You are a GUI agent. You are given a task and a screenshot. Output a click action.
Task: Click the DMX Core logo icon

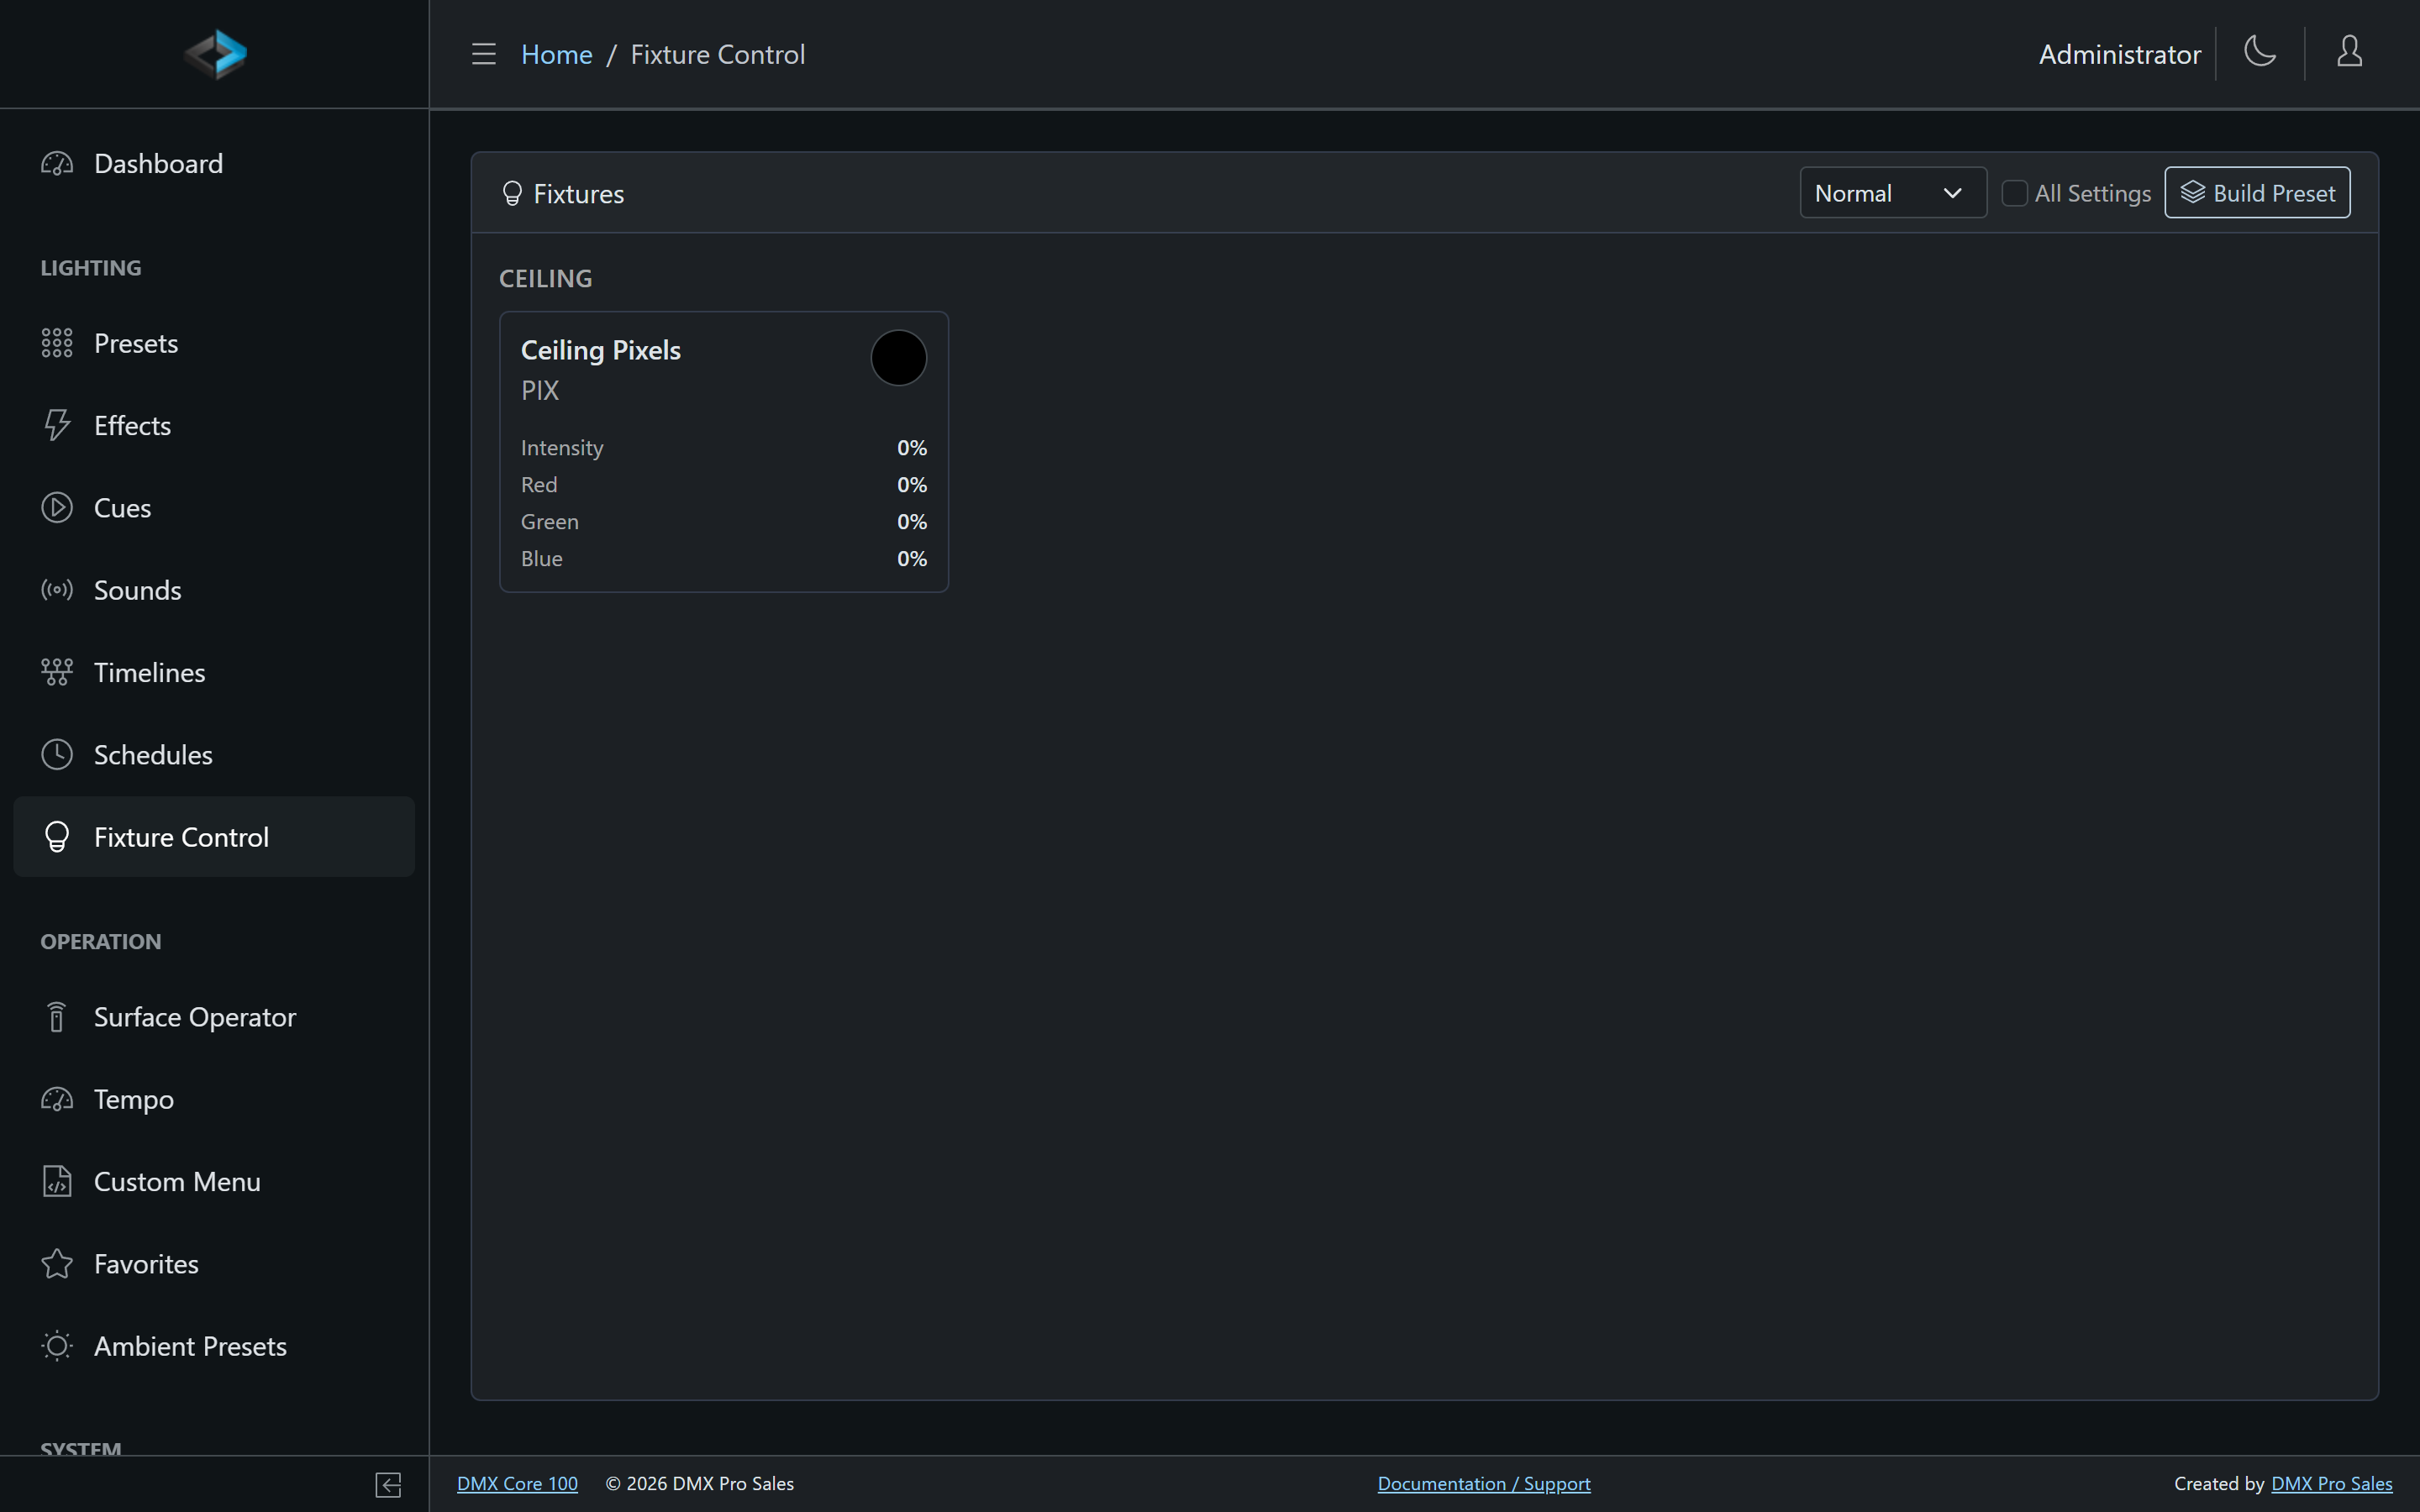click(215, 54)
